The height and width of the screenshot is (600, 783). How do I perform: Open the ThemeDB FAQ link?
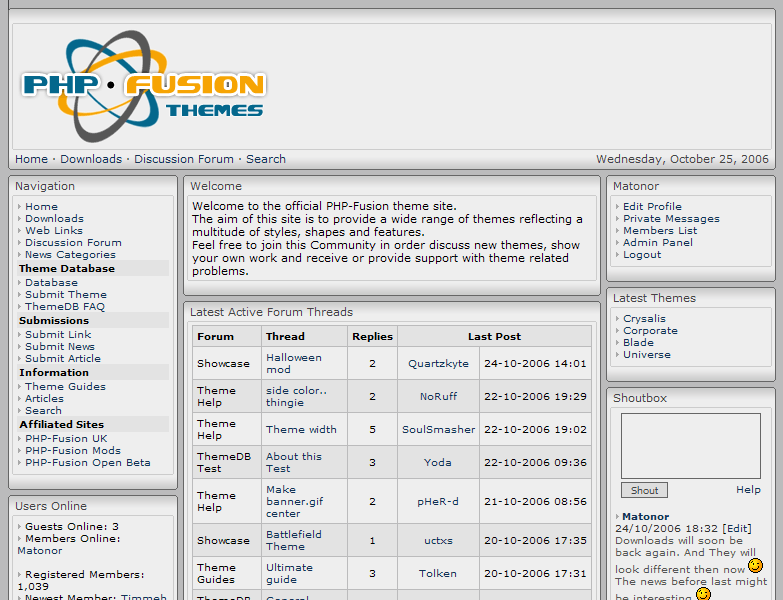click(65, 306)
